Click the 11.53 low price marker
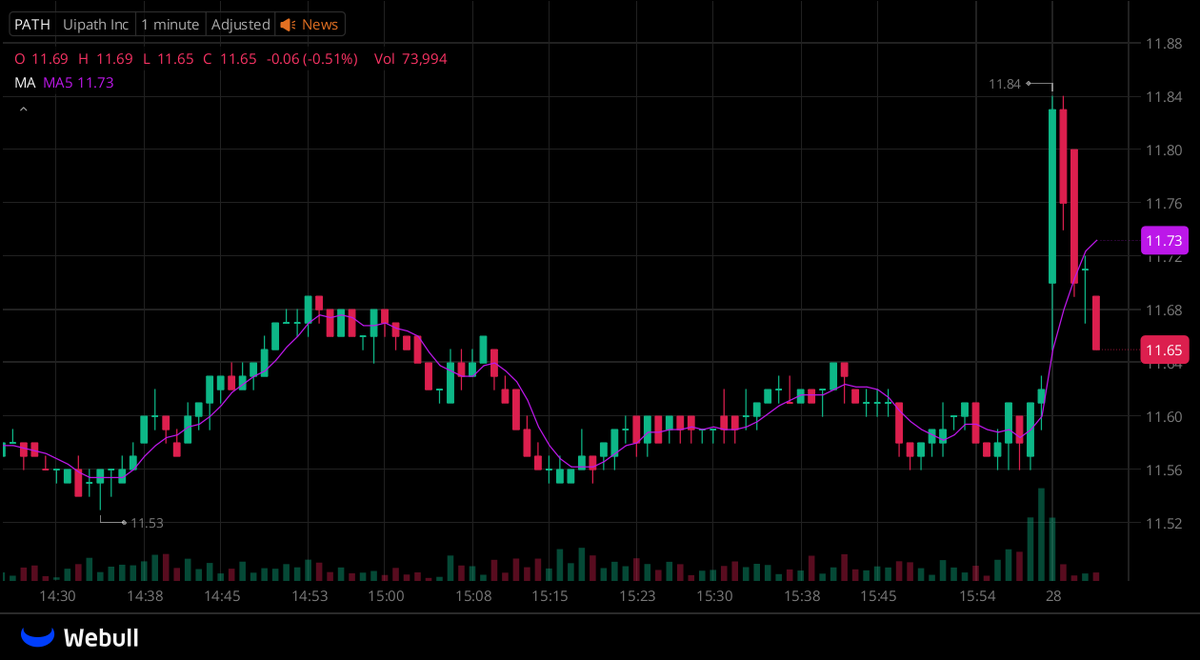The height and width of the screenshot is (660, 1200). click(x=147, y=523)
